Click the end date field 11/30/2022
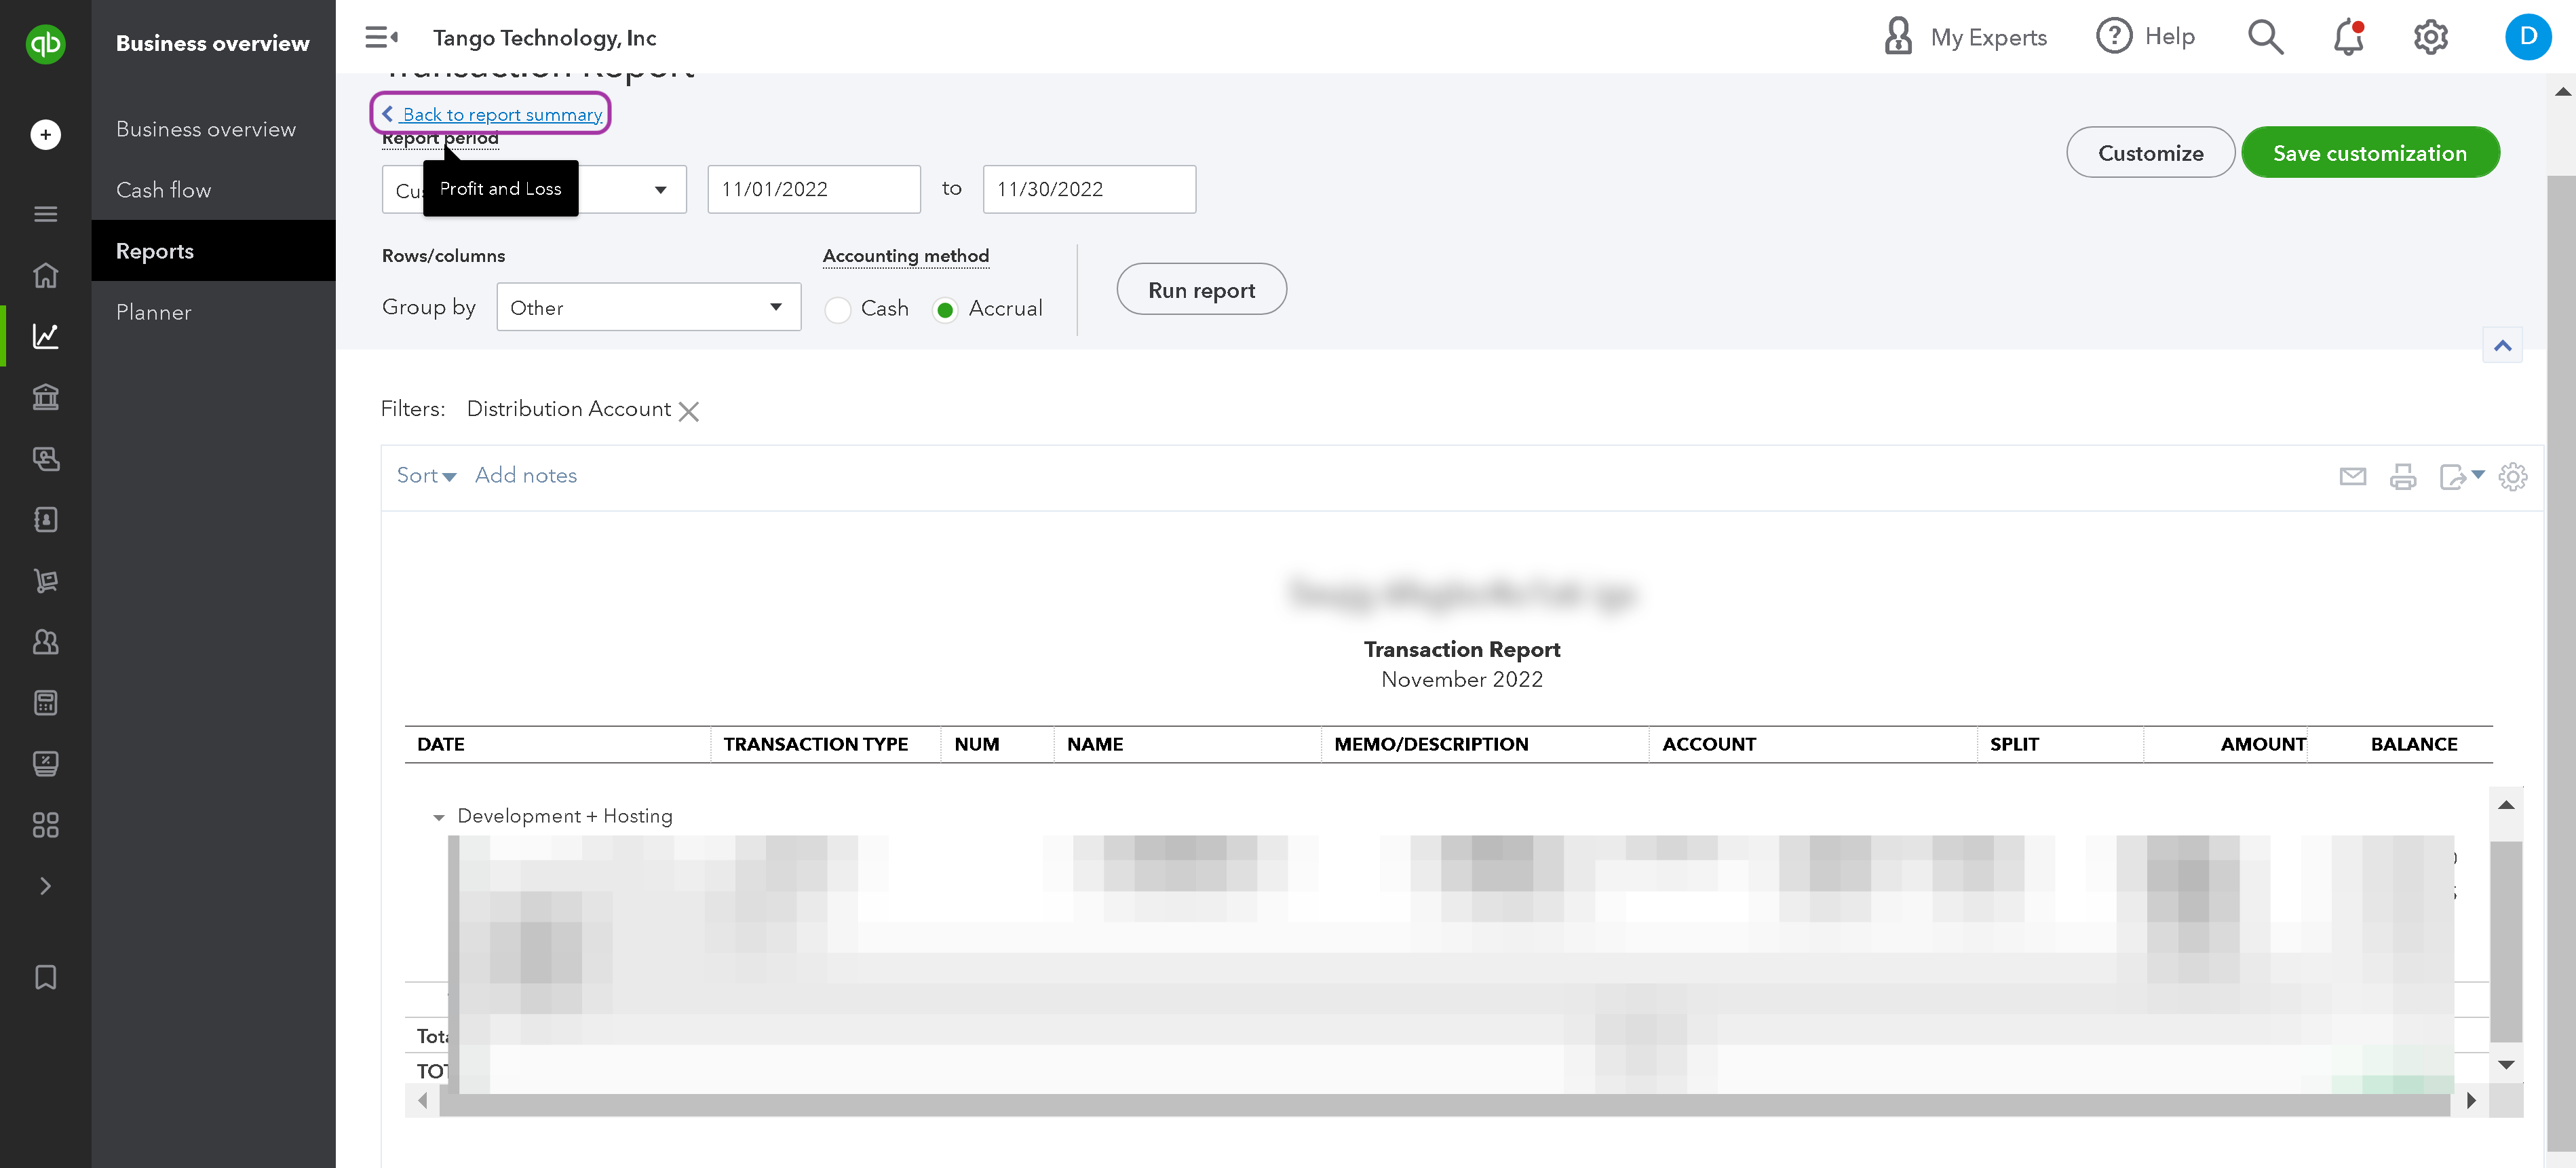 pos(1089,189)
